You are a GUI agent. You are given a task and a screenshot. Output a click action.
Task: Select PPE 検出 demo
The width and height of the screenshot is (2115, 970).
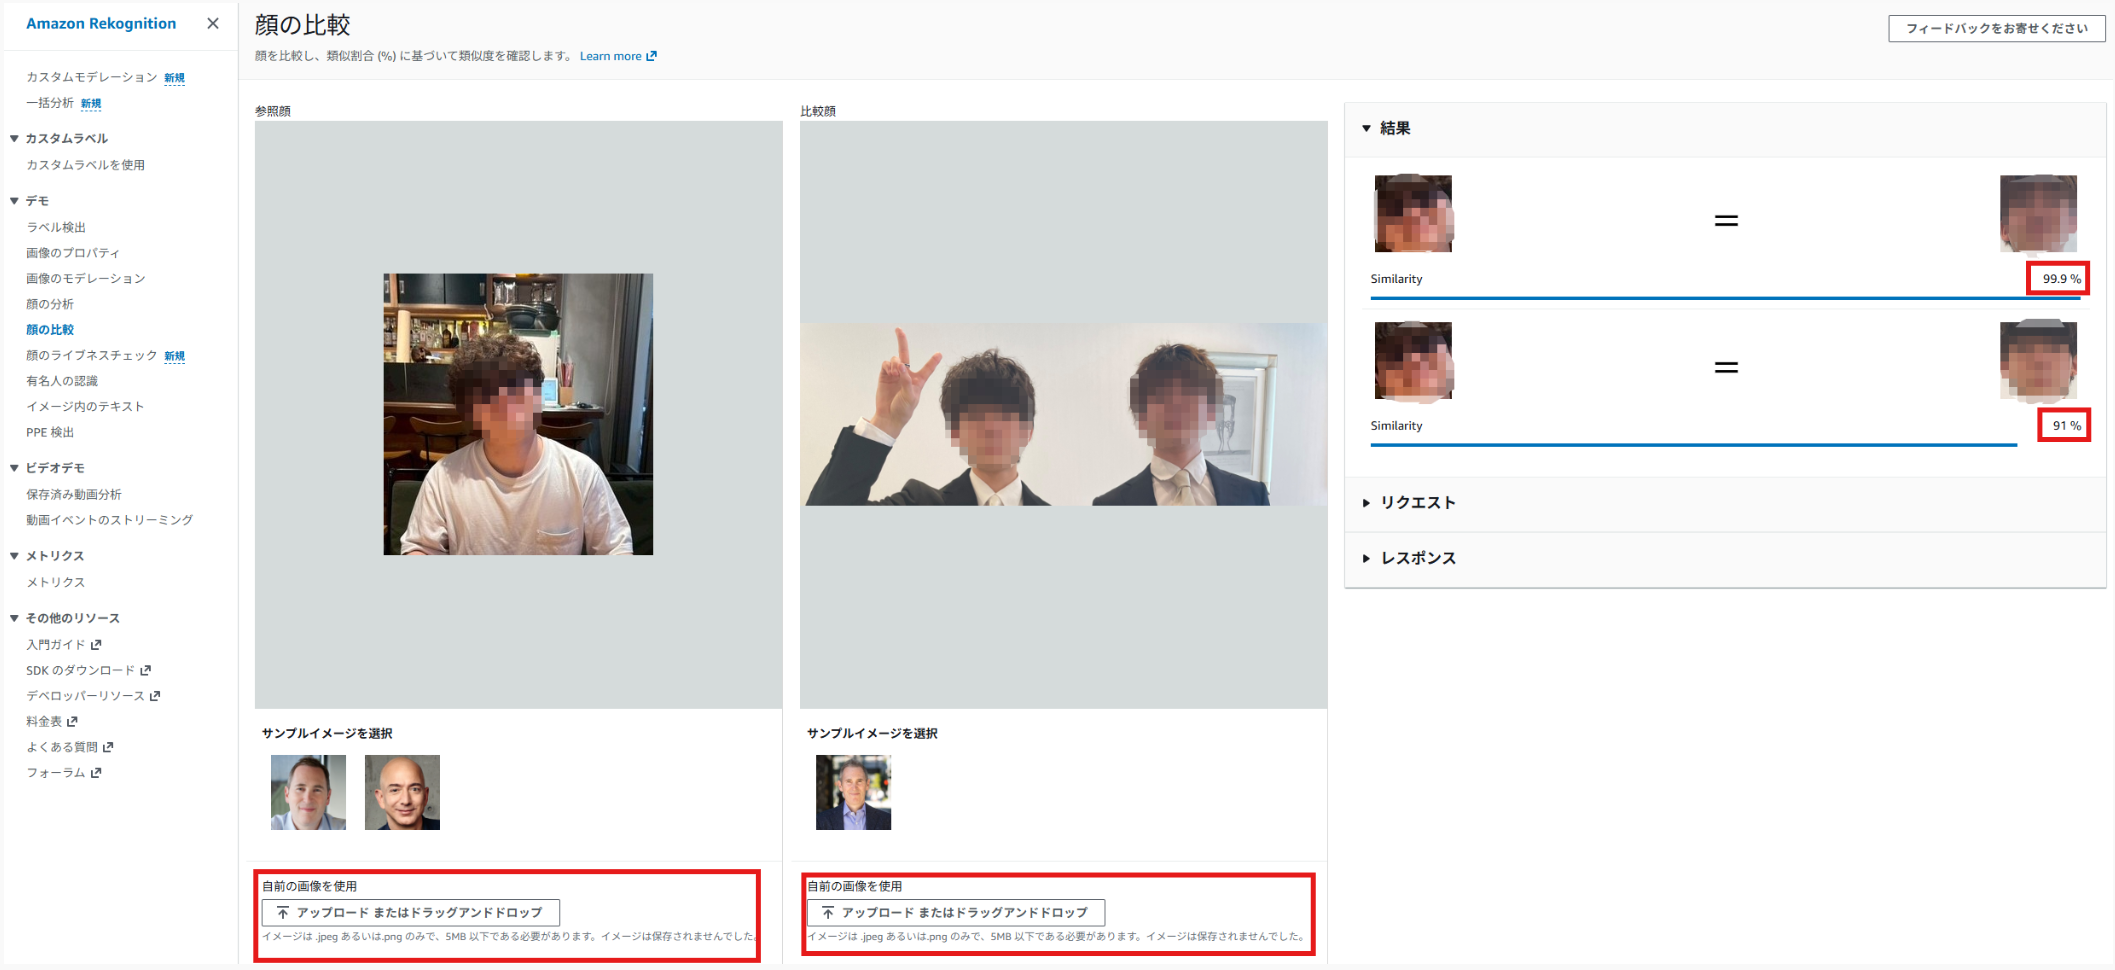pos(50,432)
